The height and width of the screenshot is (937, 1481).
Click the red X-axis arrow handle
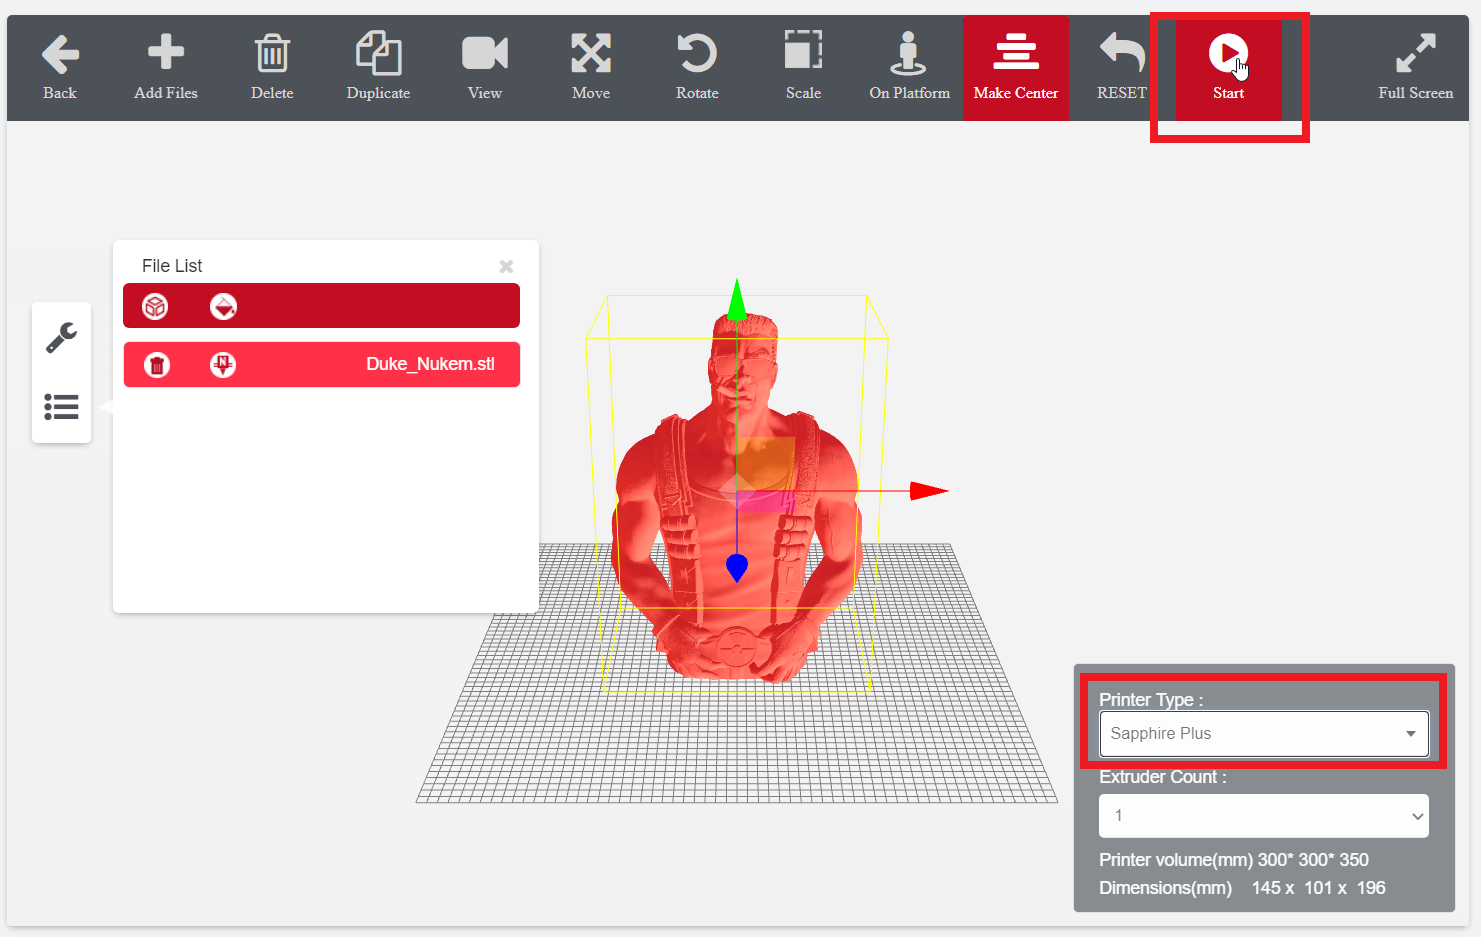tap(929, 491)
